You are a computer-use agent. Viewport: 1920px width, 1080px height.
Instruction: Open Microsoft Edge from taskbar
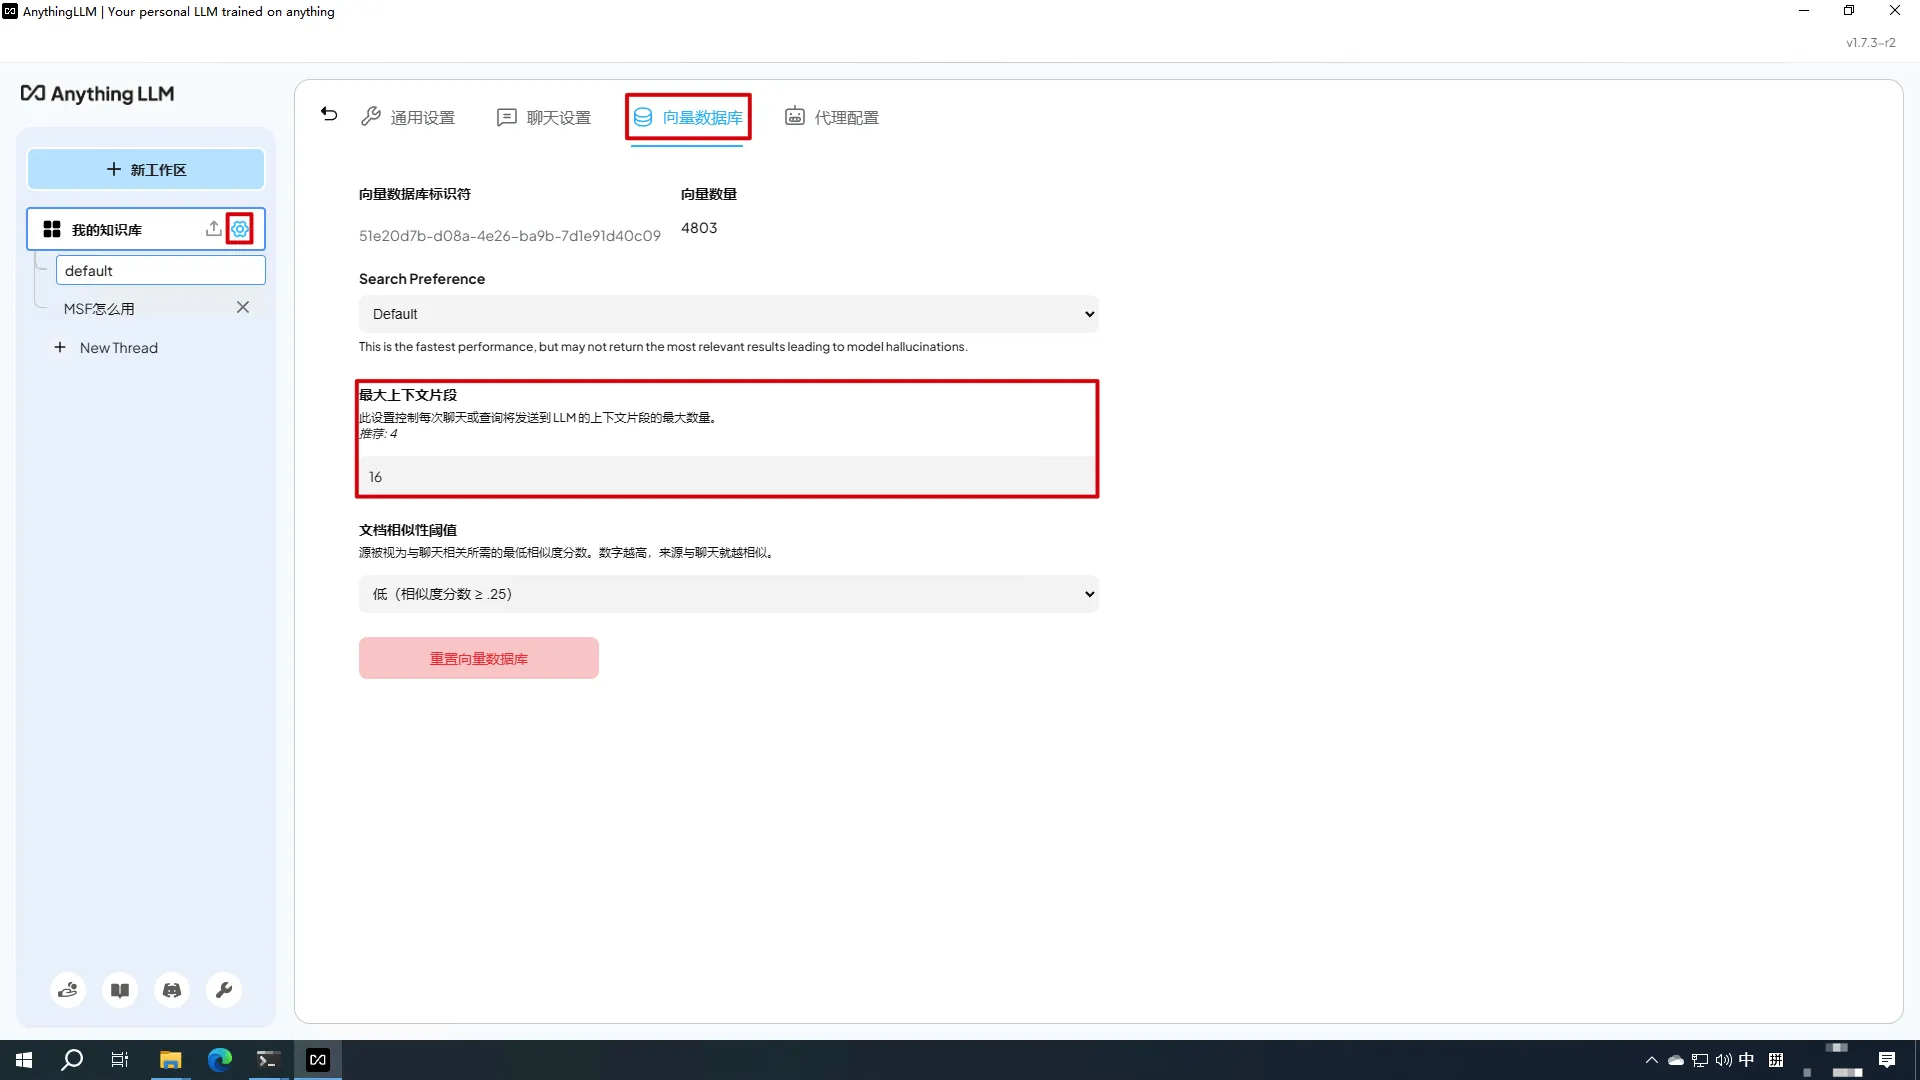click(219, 1060)
